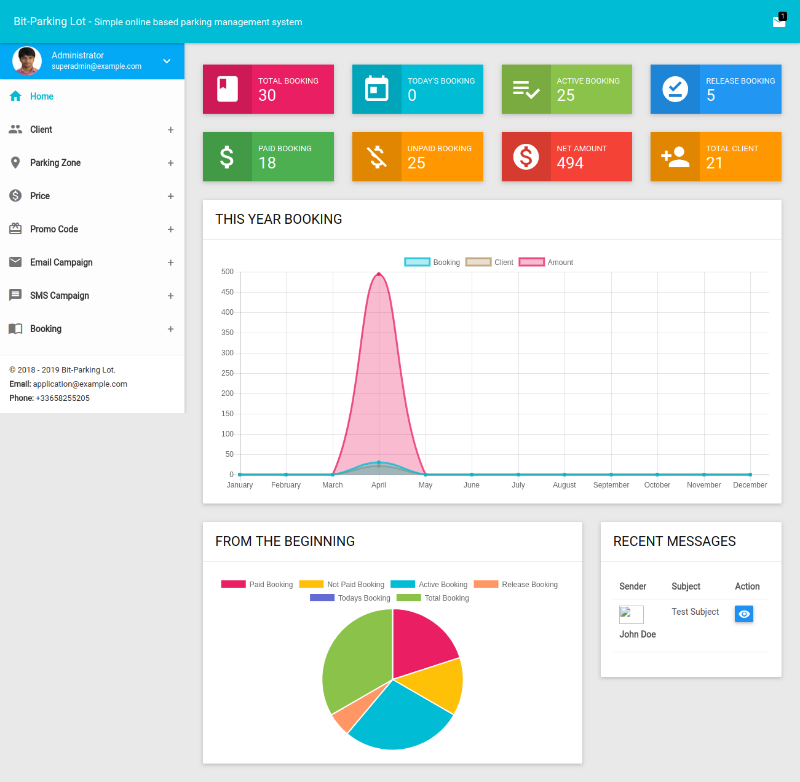Go to Home in the sidebar
The image size is (800, 782).
pyautogui.click(x=42, y=97)
